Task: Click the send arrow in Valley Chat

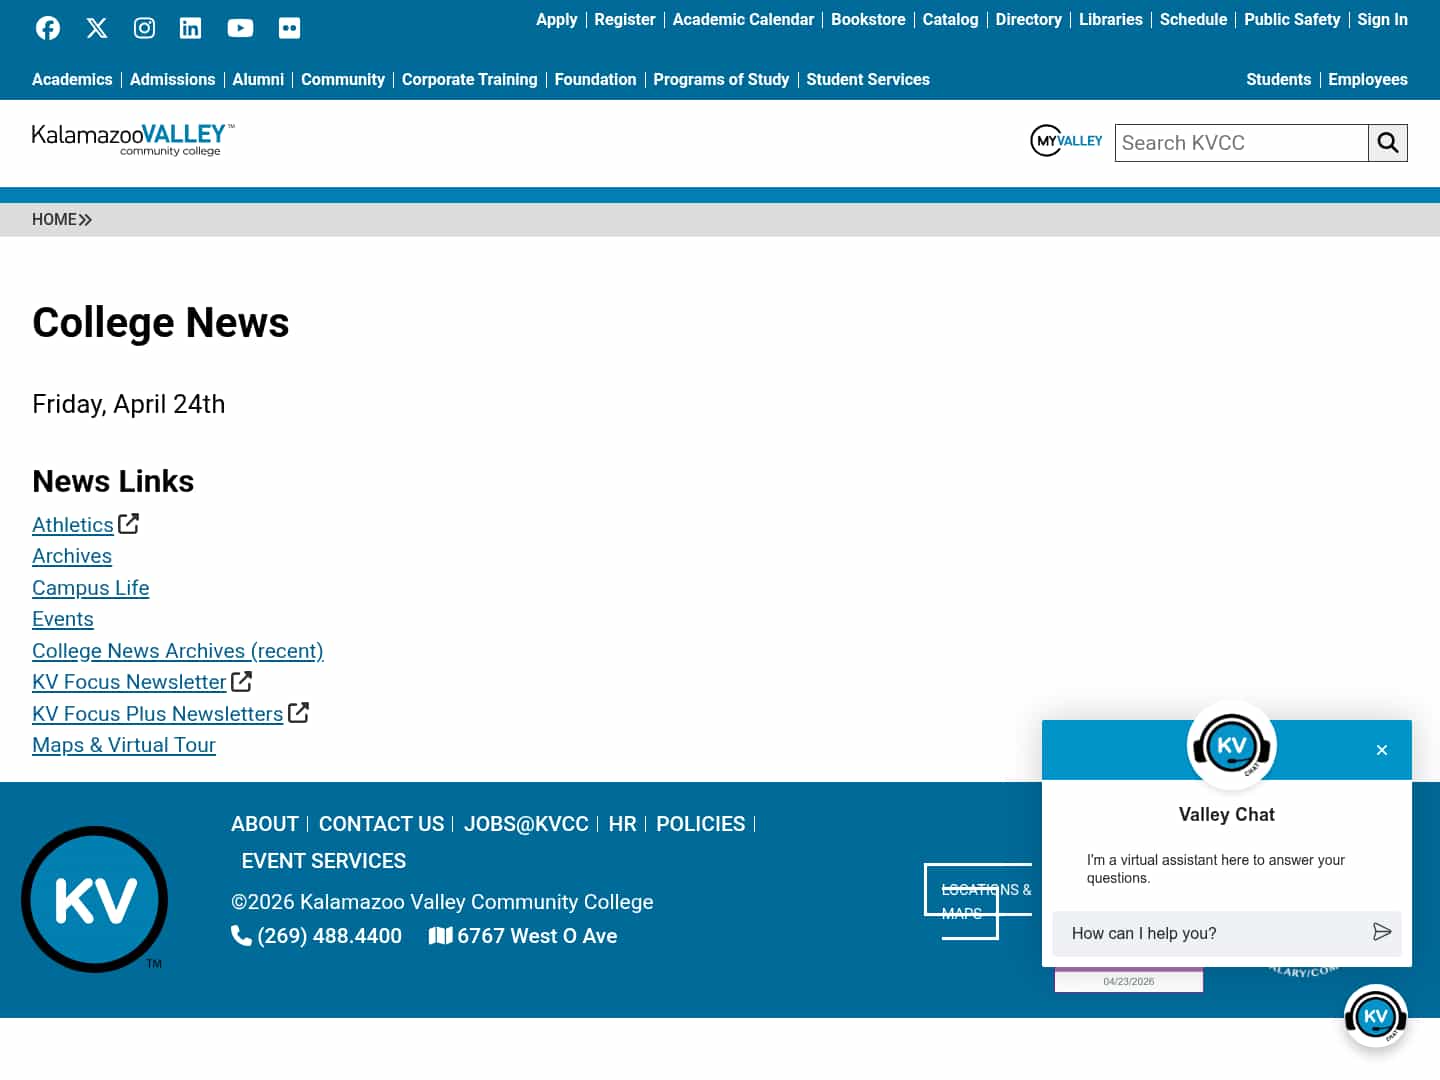Action: click(1383, 933)
